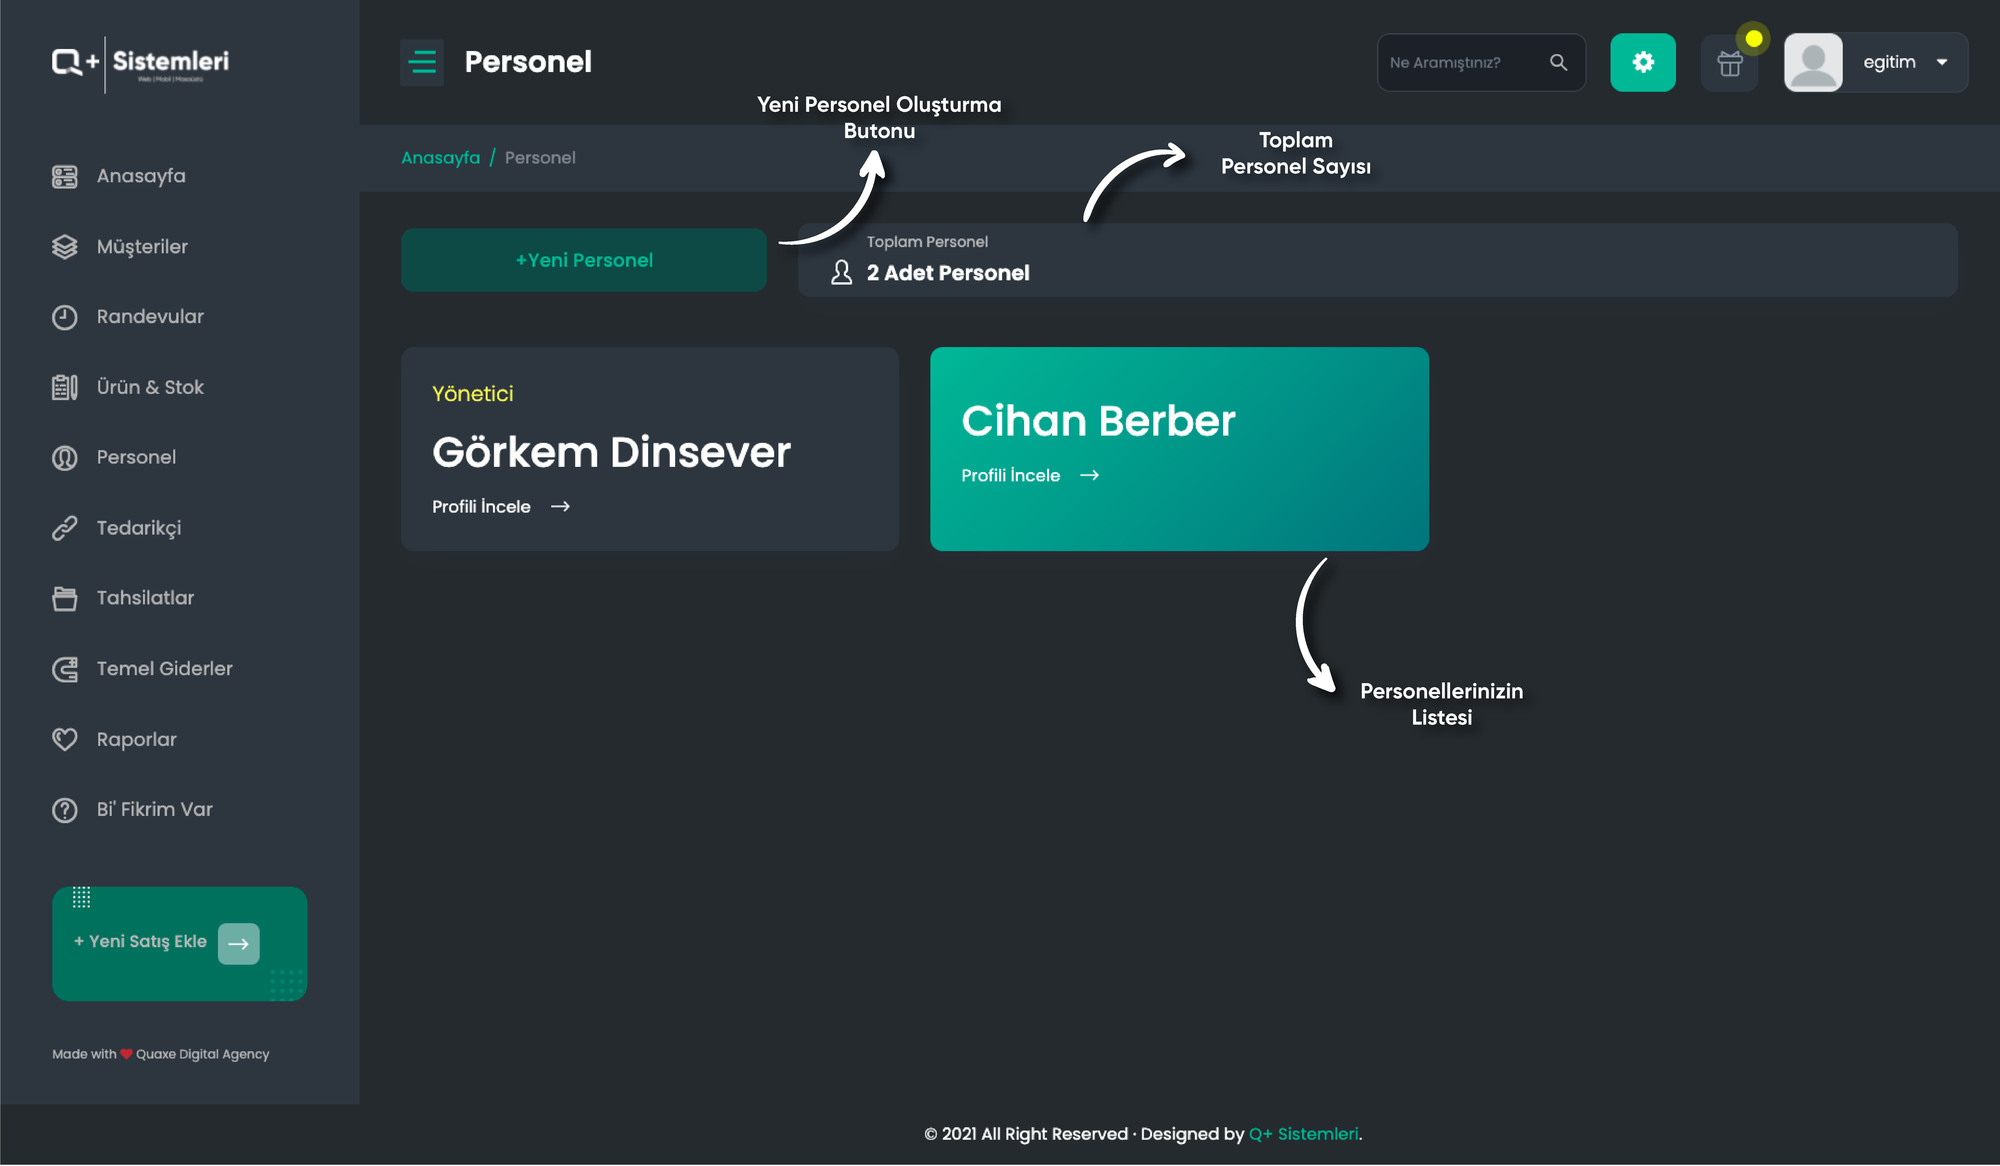The image size is (2000, 1166).
Task: Click the Anasayfa breadcrumb link
Action: click(x=440, y=158)
